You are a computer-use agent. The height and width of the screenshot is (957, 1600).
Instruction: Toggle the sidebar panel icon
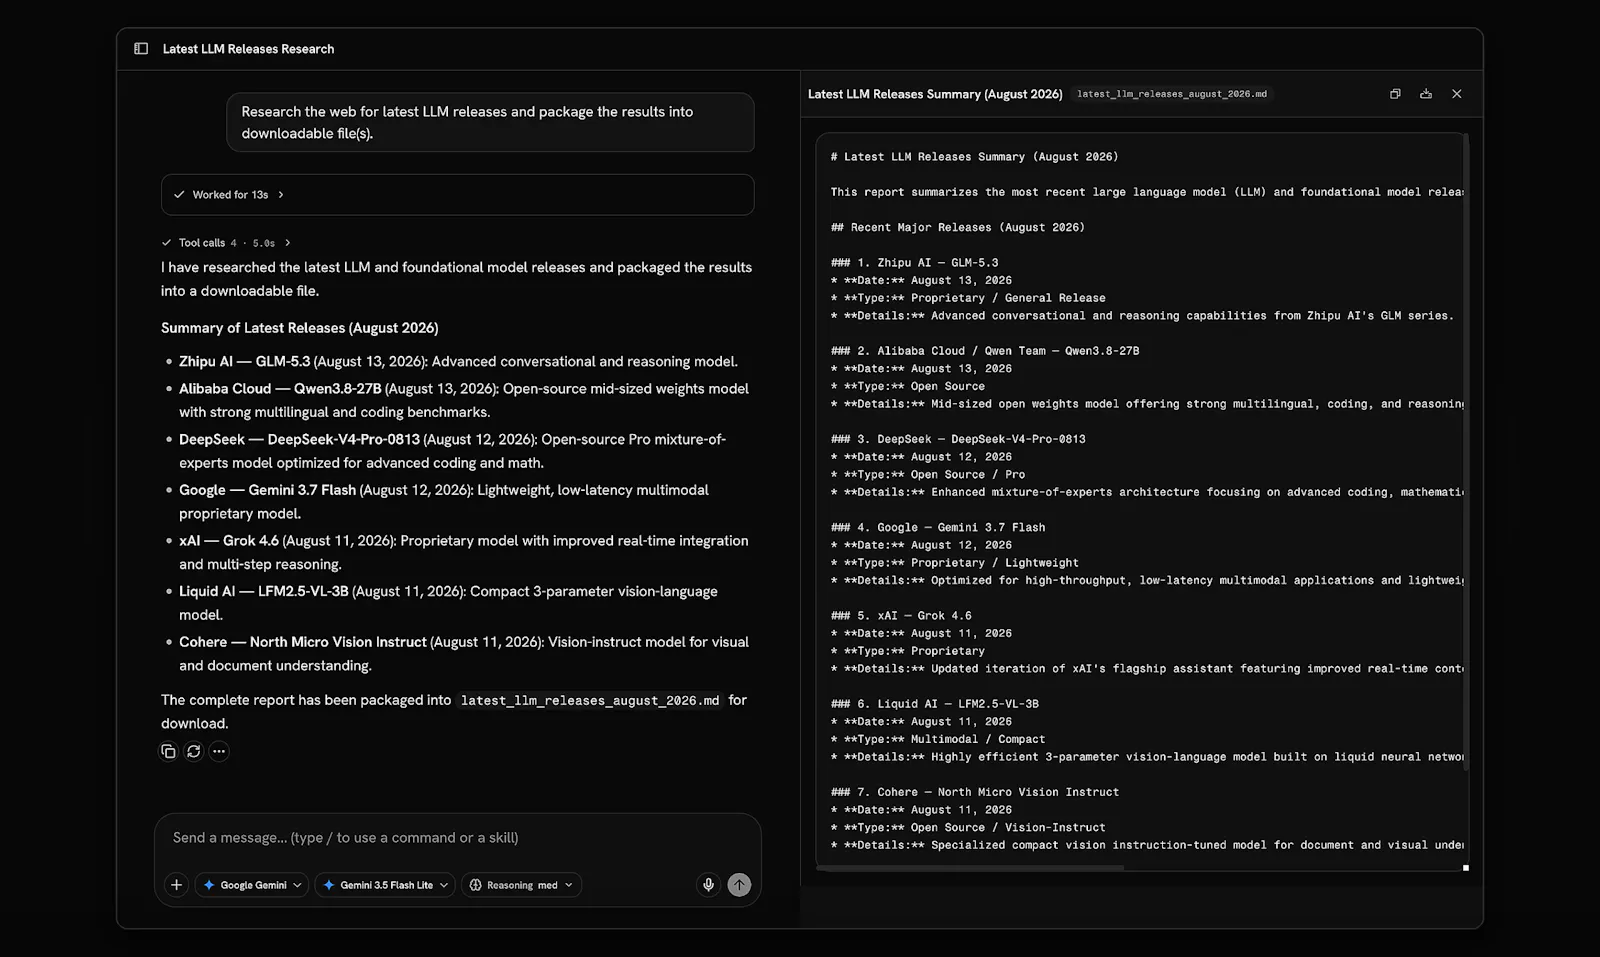tap(141, 49)
